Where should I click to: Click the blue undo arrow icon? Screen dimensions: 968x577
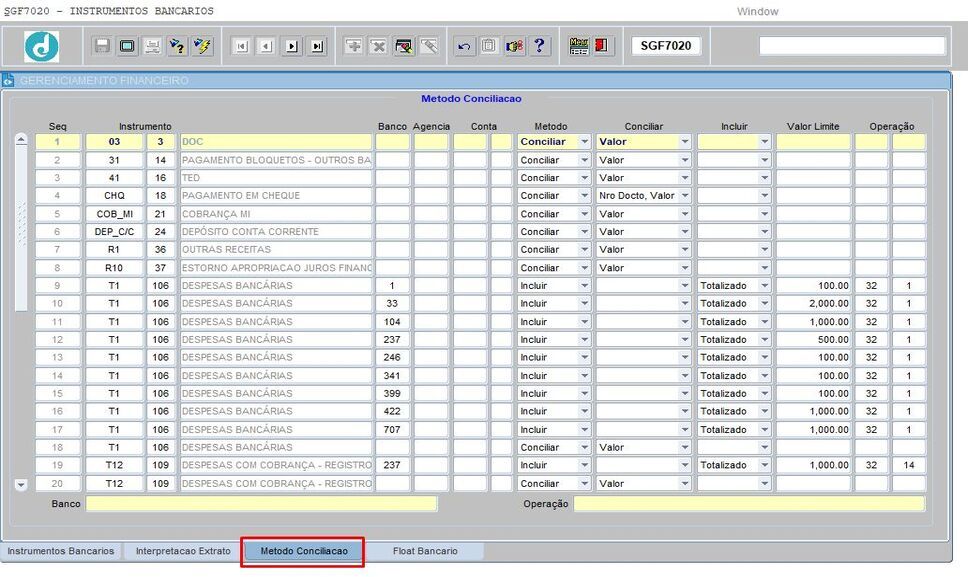[x=464, y=46]
